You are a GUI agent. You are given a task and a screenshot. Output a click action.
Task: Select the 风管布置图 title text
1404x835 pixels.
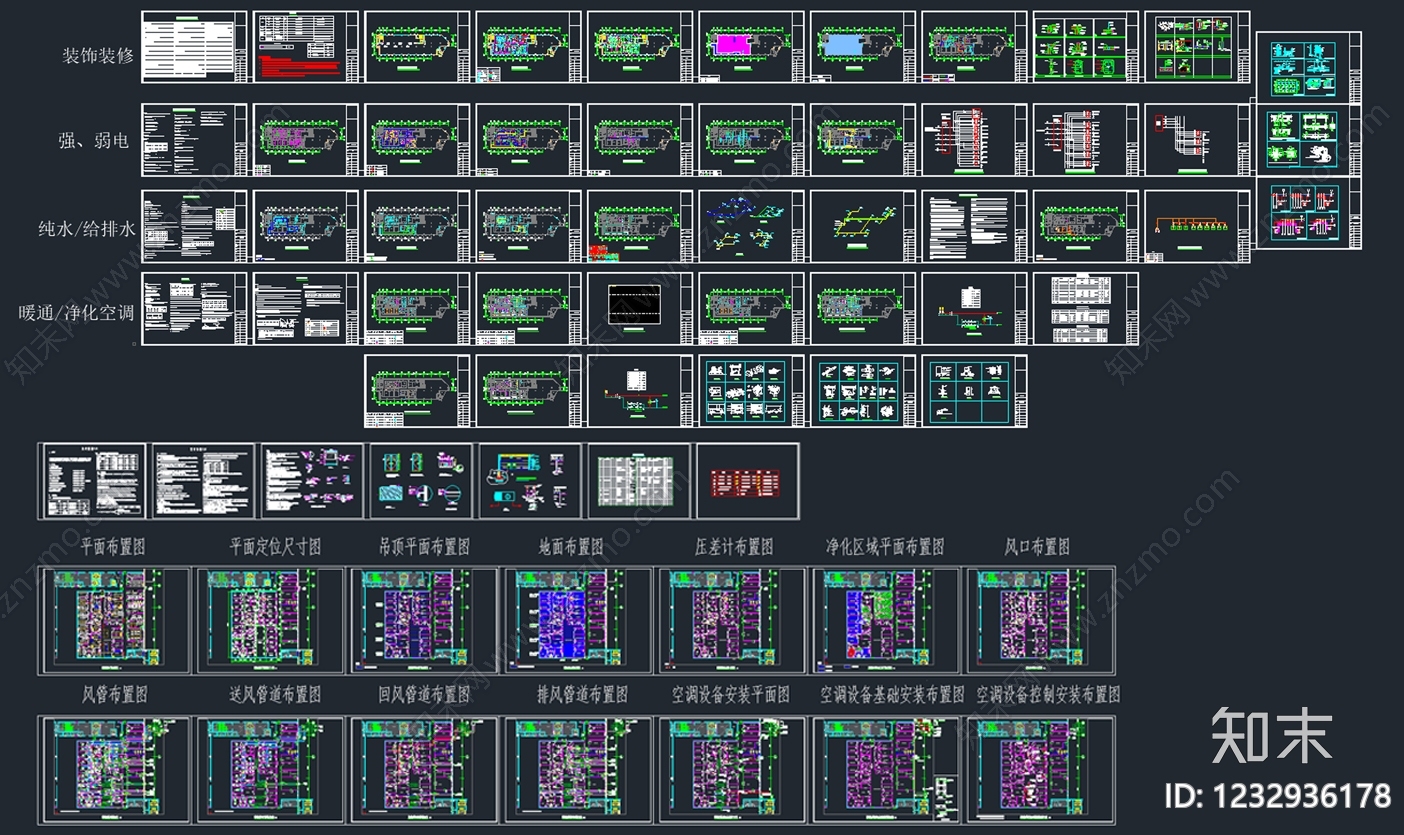(x=114, y=694)
